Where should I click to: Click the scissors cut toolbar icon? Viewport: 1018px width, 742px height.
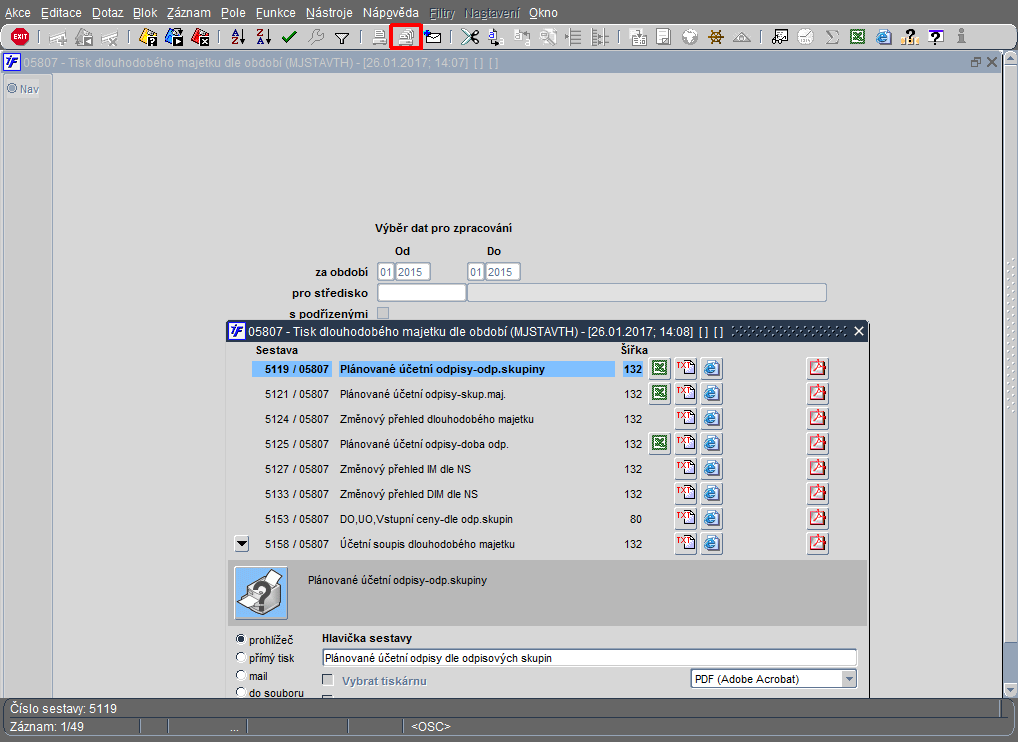(469, 37)
